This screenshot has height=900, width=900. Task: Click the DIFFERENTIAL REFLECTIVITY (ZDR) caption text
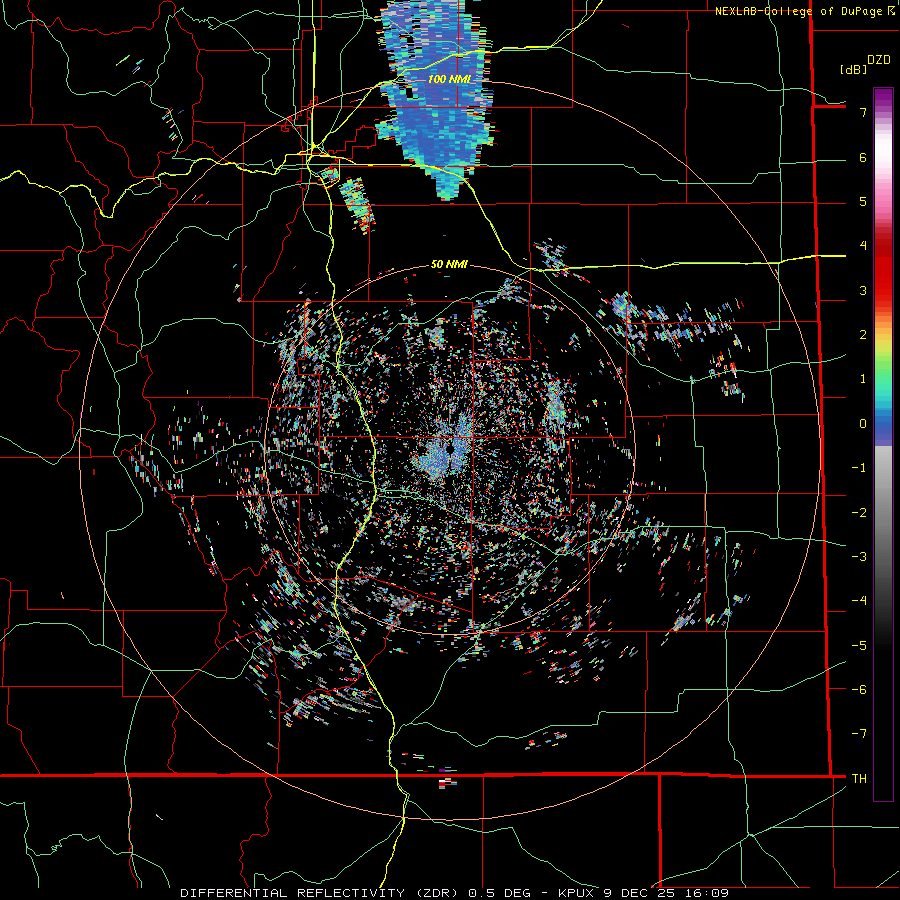pyautogui.click(x=319, y=893)
